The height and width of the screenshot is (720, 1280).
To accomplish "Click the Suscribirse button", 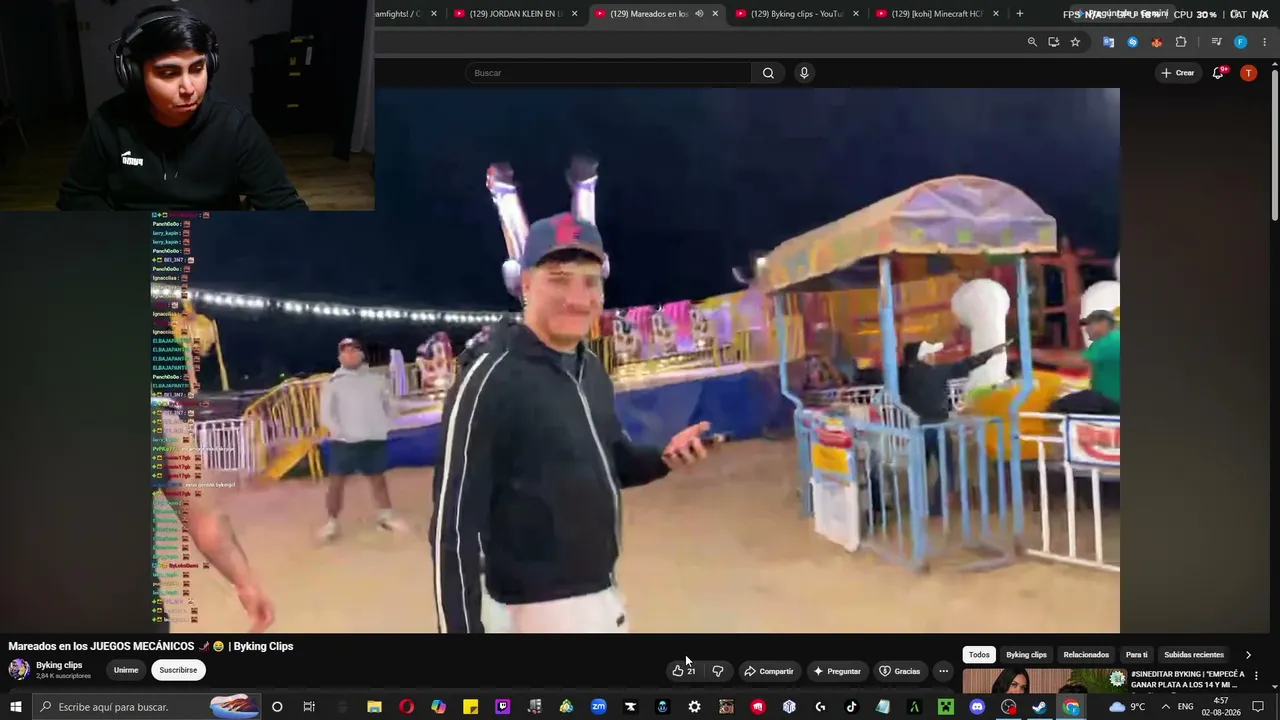I will click(178, 670).
